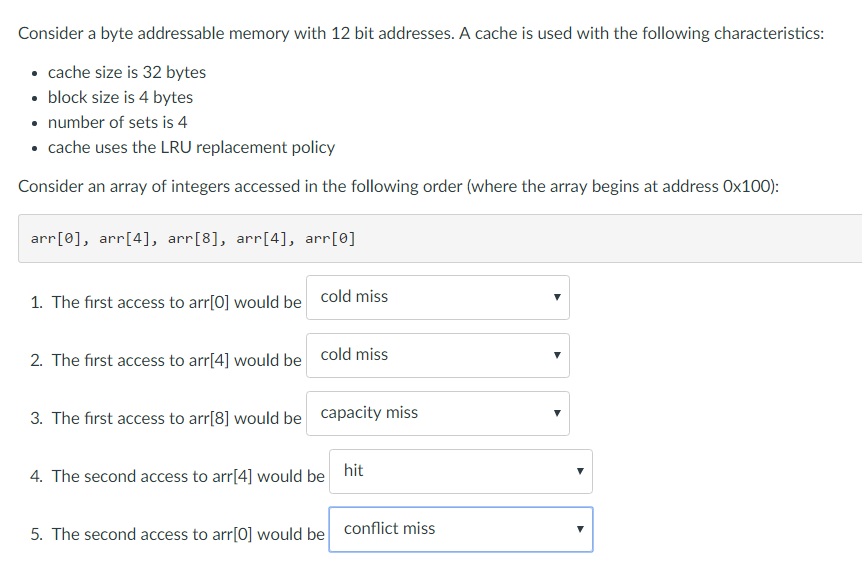
Task: Open the 'hit' dropdown for question 4
Action: point(460,470)
